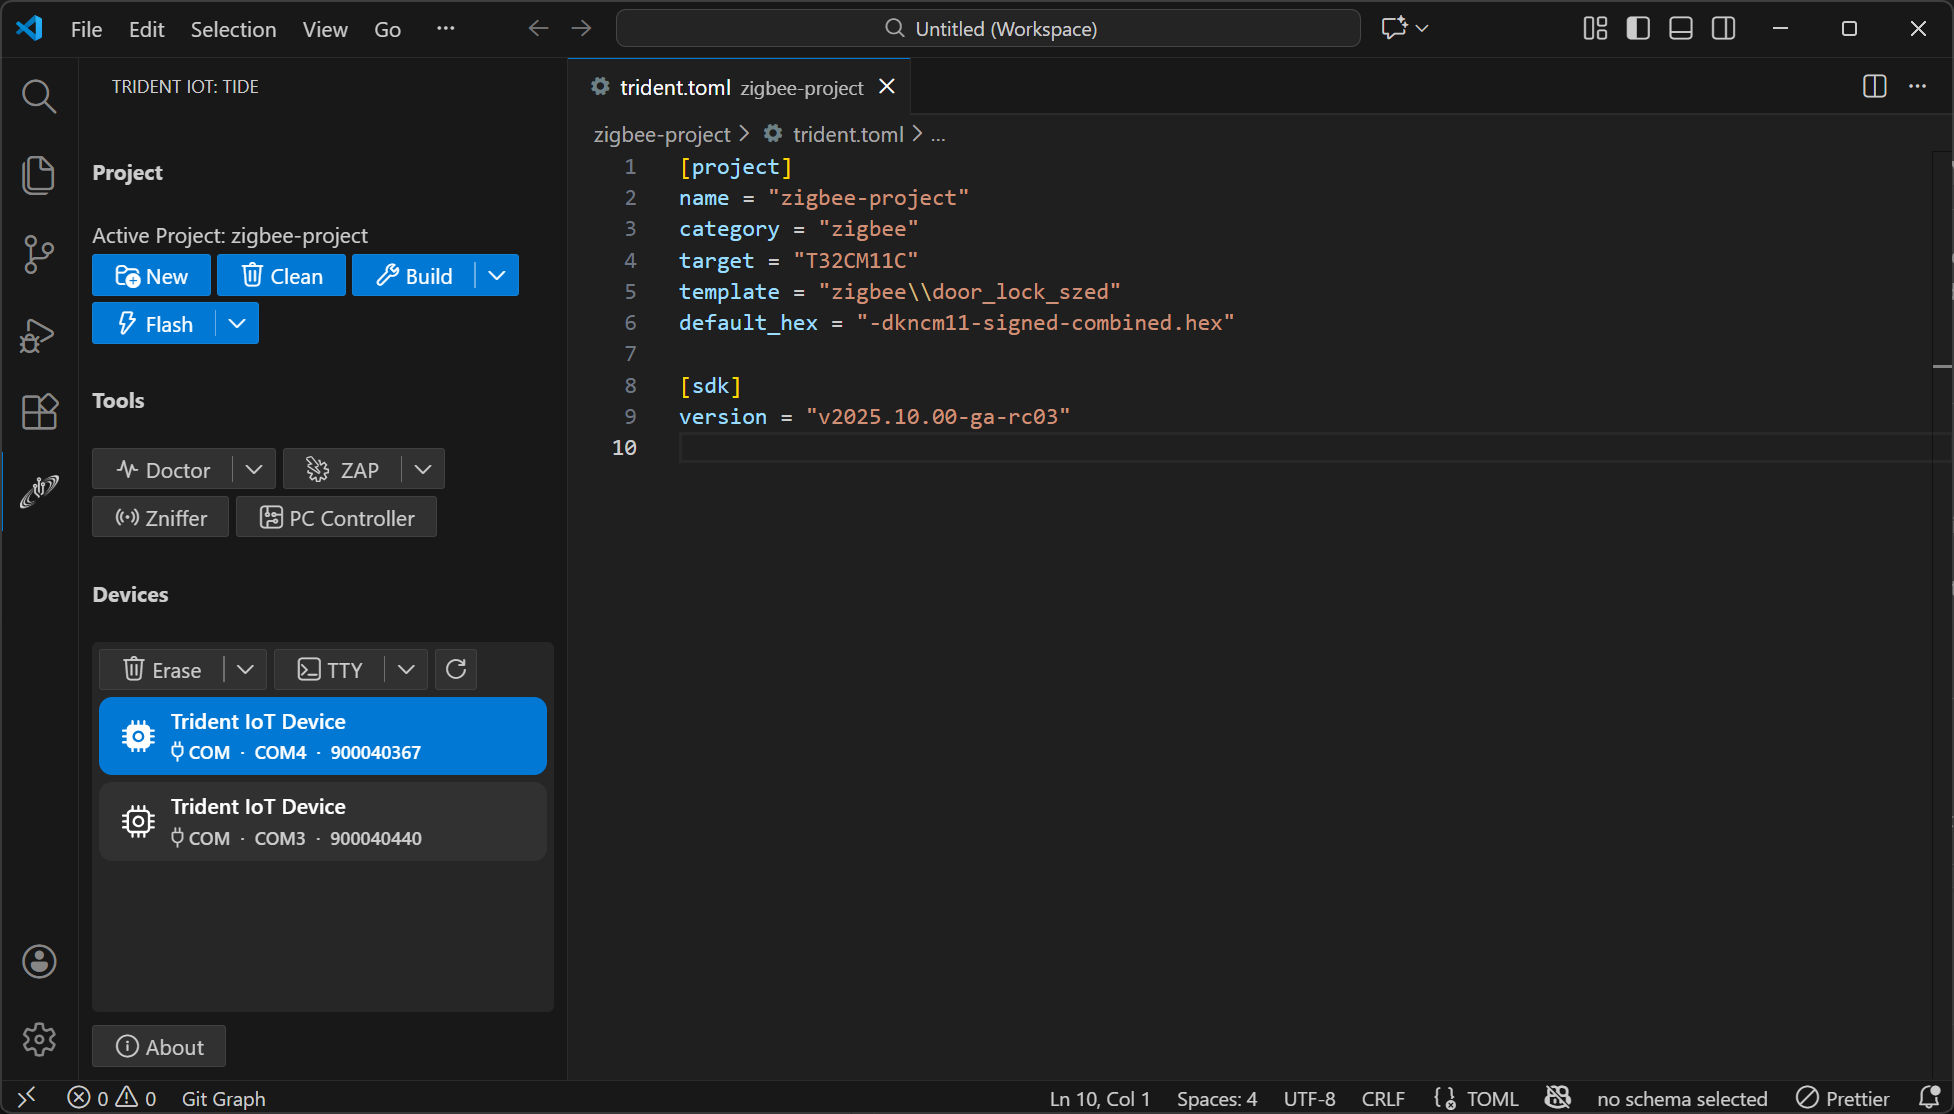This screenshot has width=1954, height=1114.
Task: Select the Trident IoT TIDE sidebar icon
Action: pyautogui.click(x=39, y=491)
